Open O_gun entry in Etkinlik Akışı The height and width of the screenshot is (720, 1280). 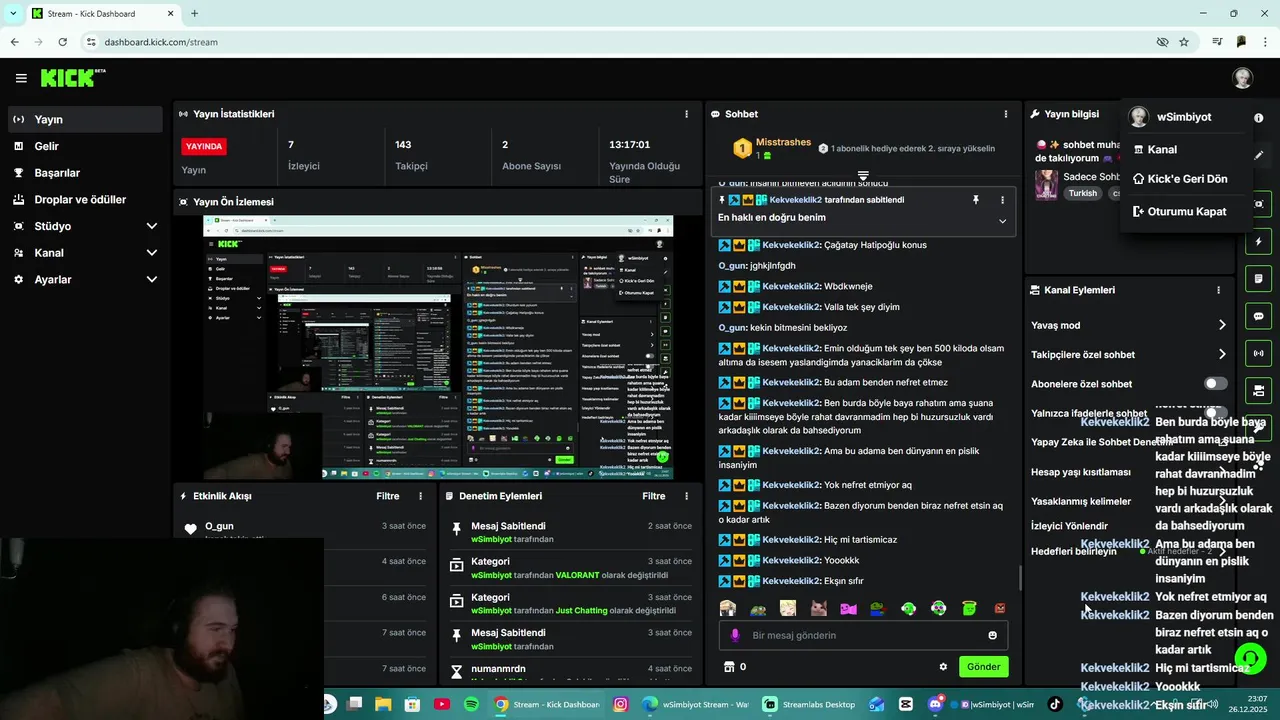(219, 526)
